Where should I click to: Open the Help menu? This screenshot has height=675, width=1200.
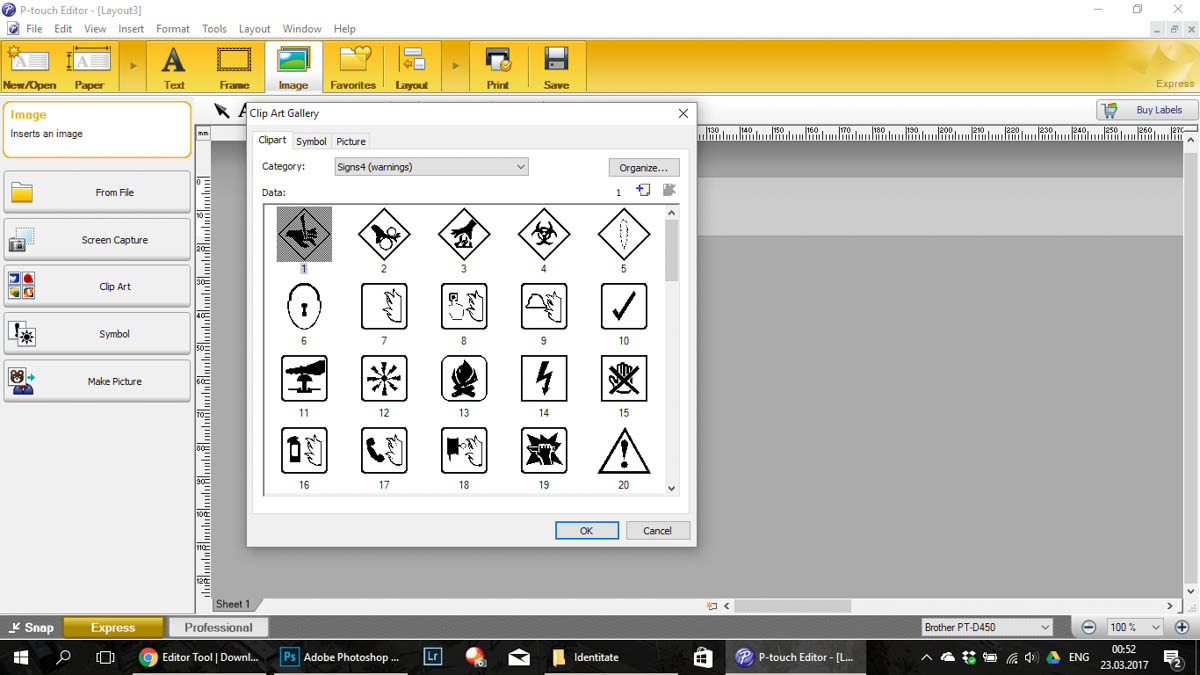344,29
